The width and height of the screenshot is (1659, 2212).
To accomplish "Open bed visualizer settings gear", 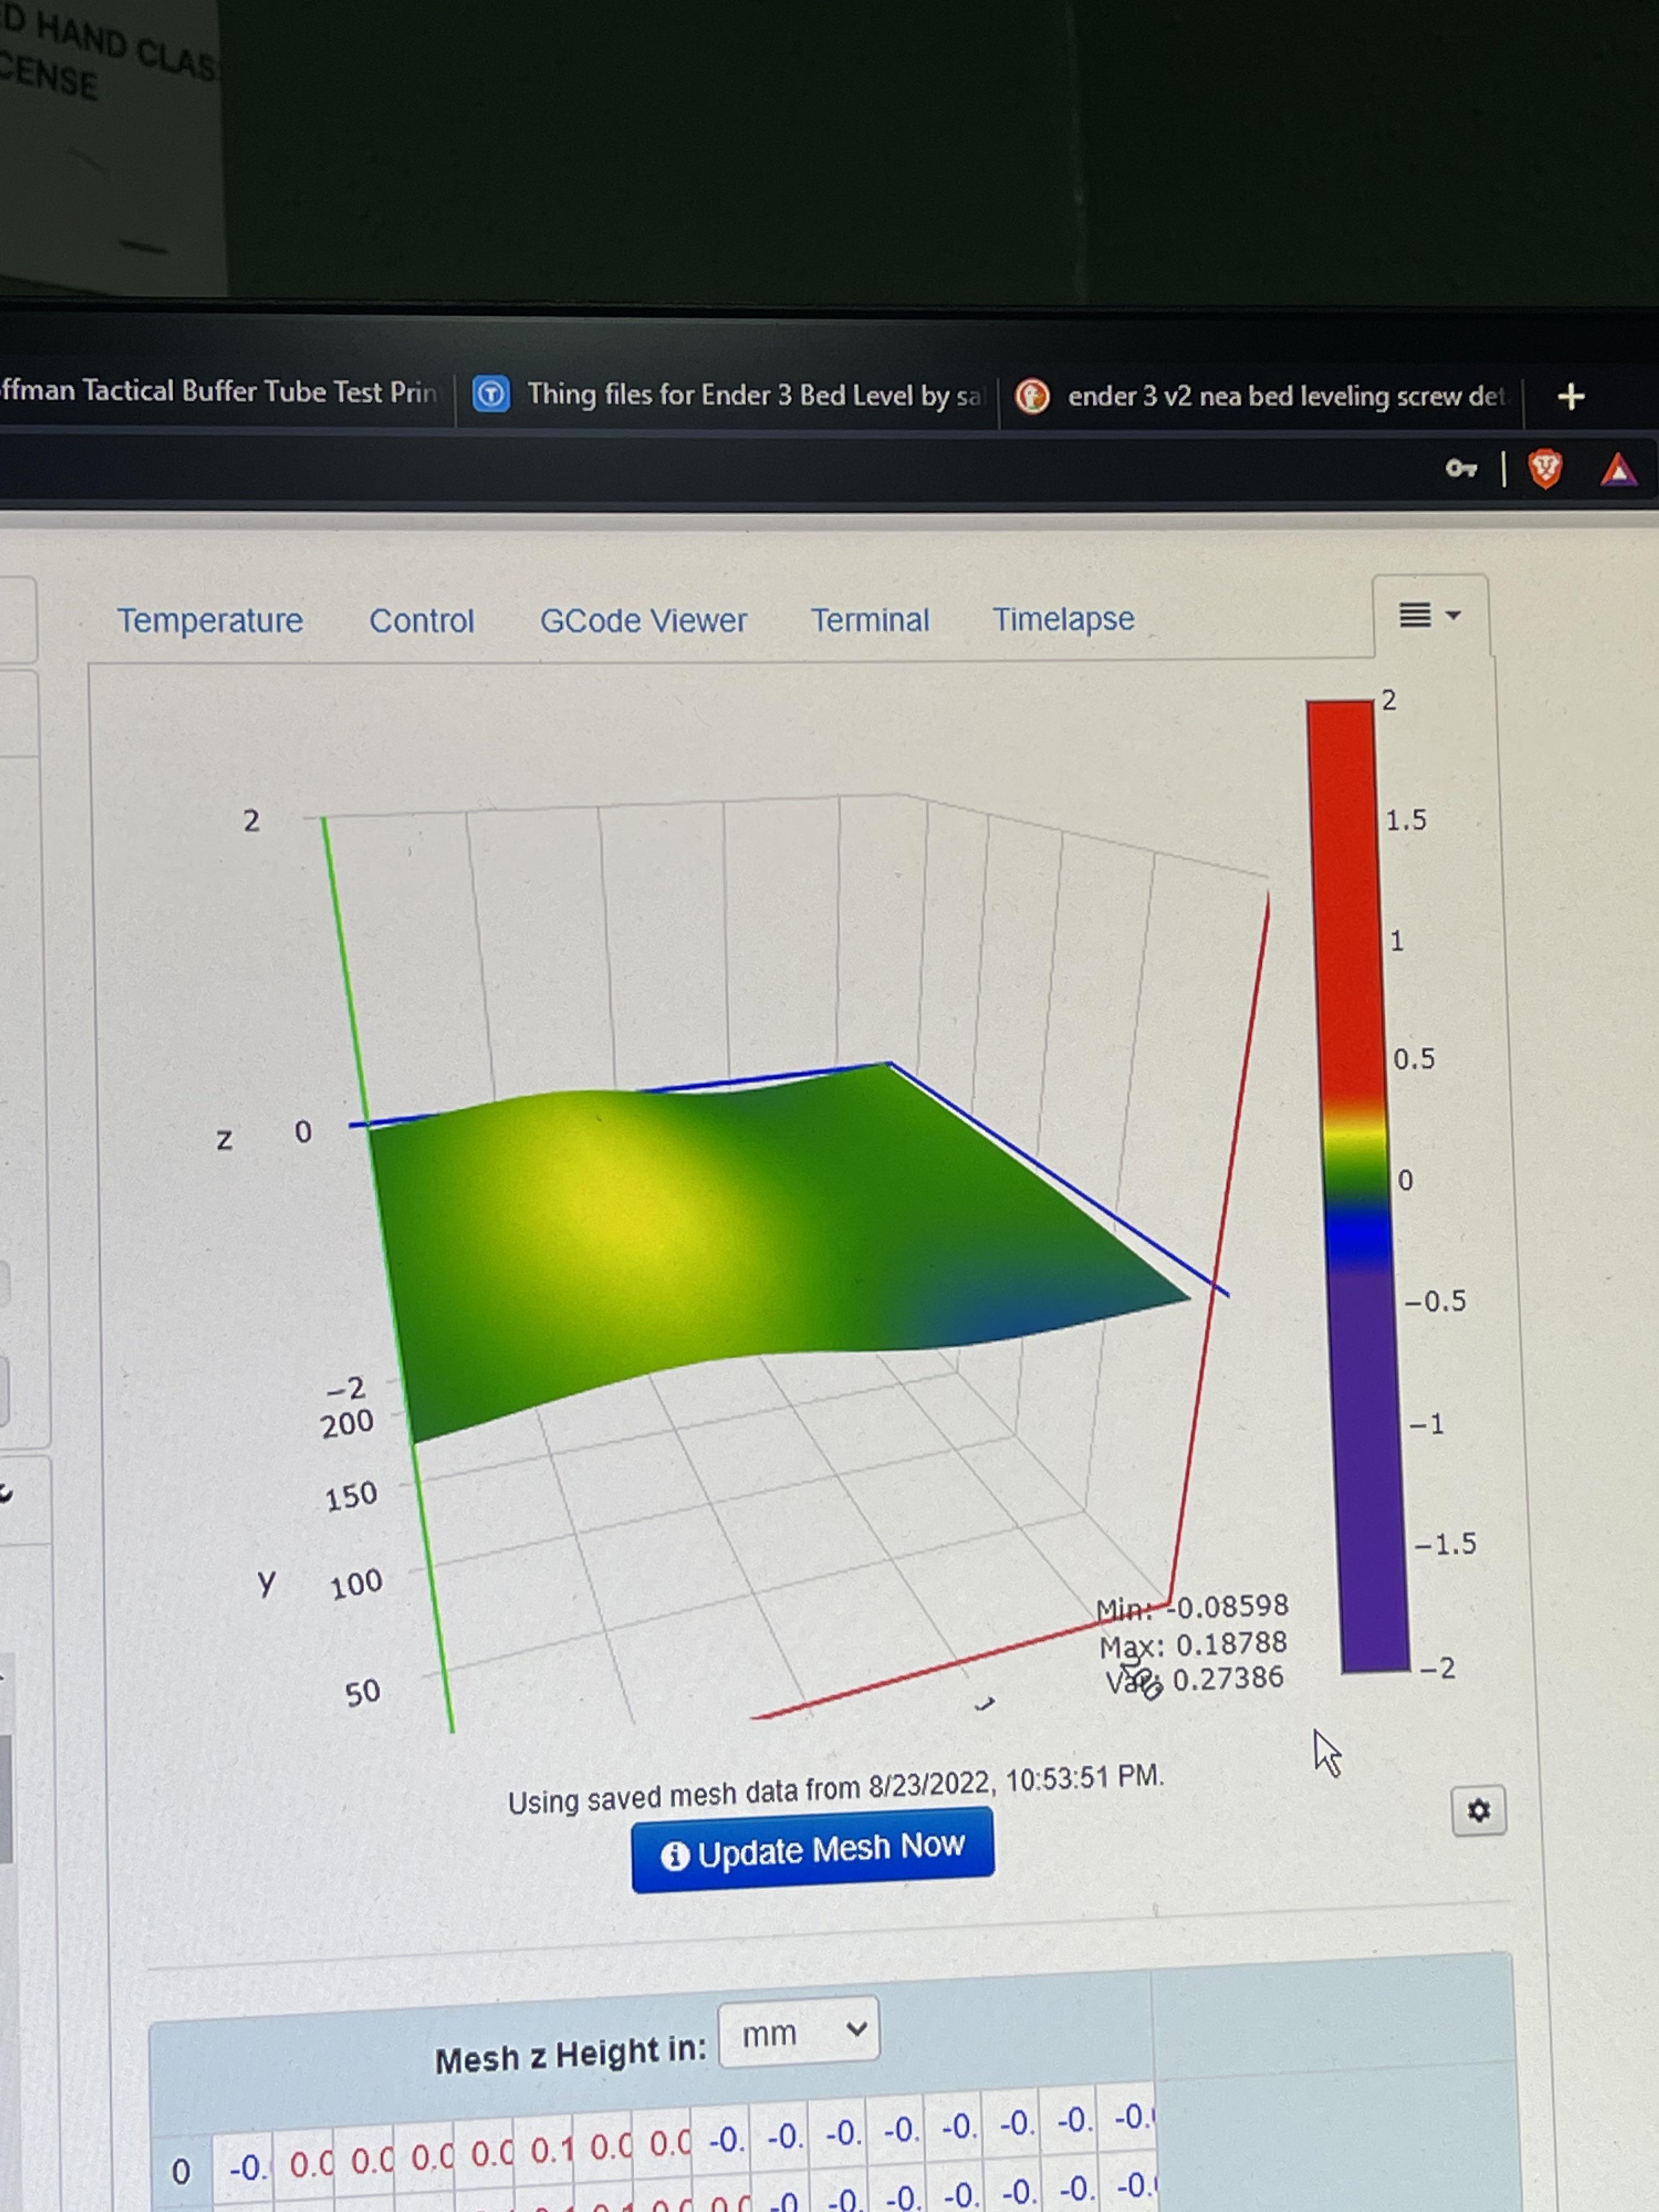I will [x=1478, y=1810].
